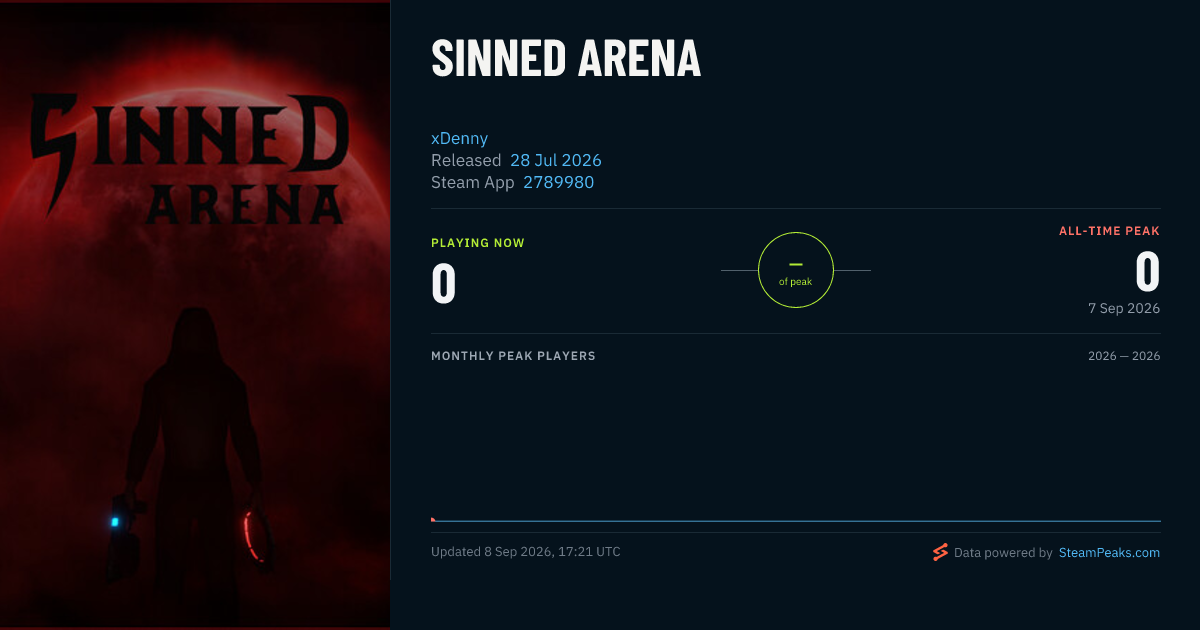Click the 7 Sep 2026 peak date
The image size is (1200, 630).
pos(1124,308)
